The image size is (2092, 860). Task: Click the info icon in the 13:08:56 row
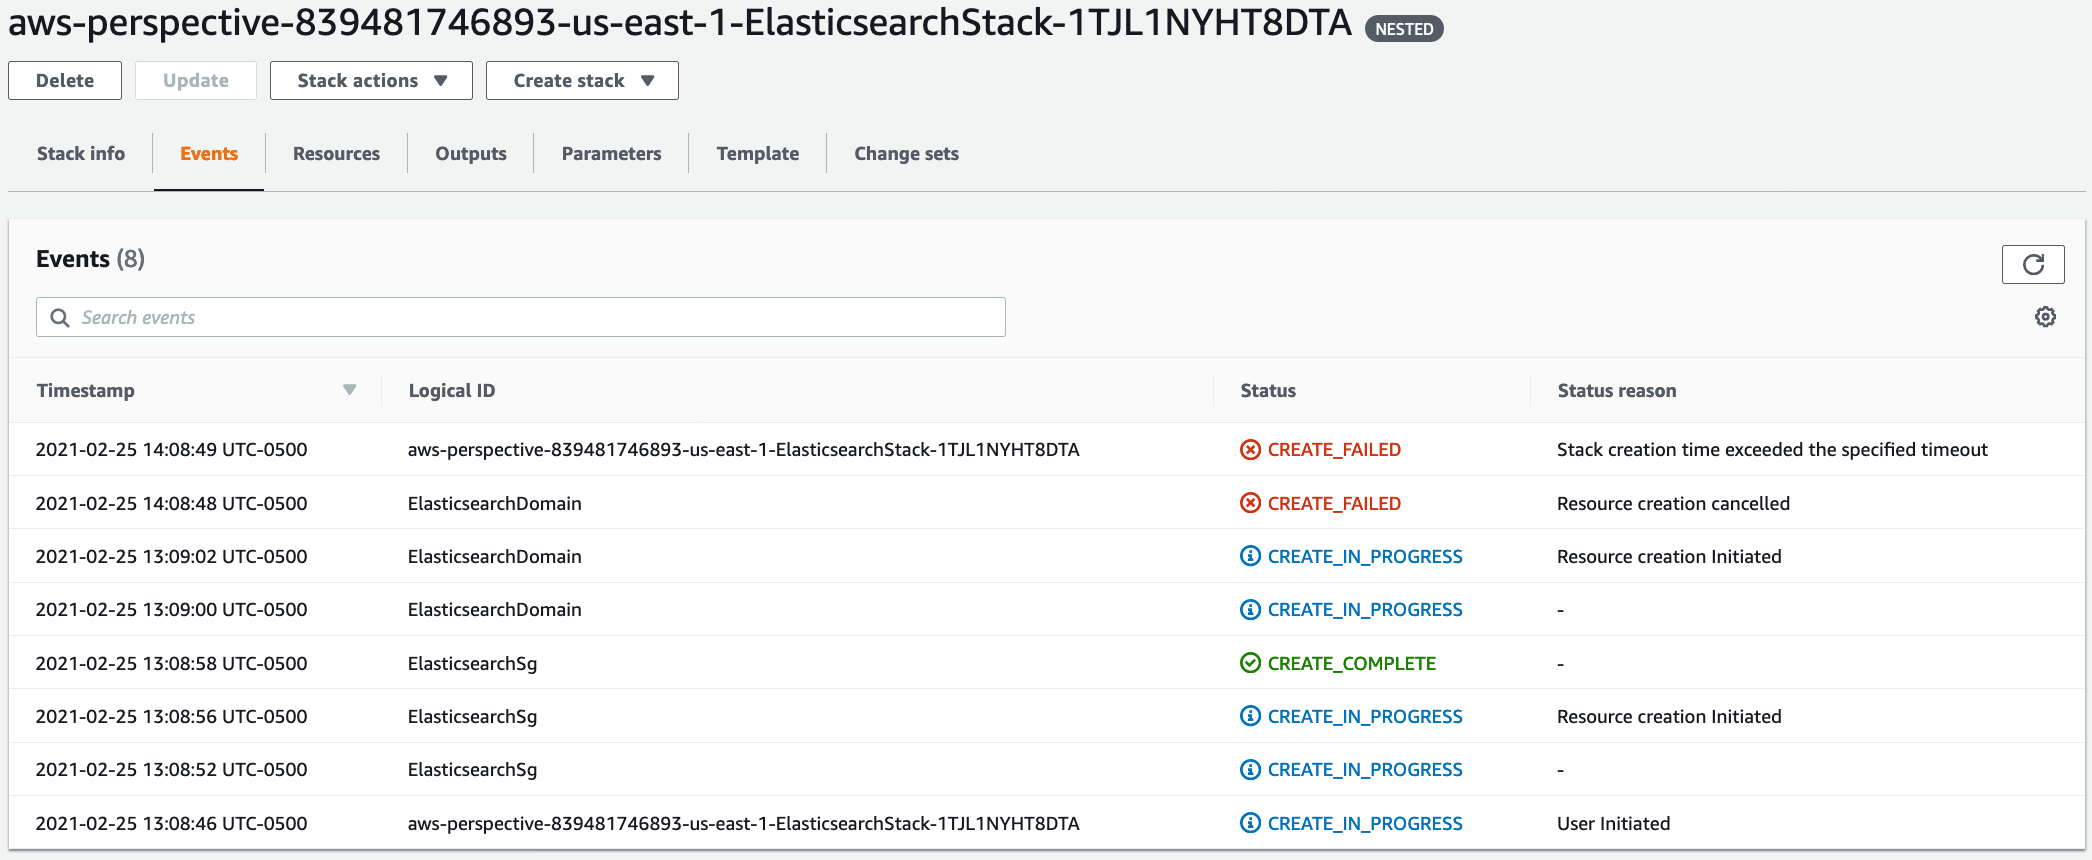[x=1250, y=716]
